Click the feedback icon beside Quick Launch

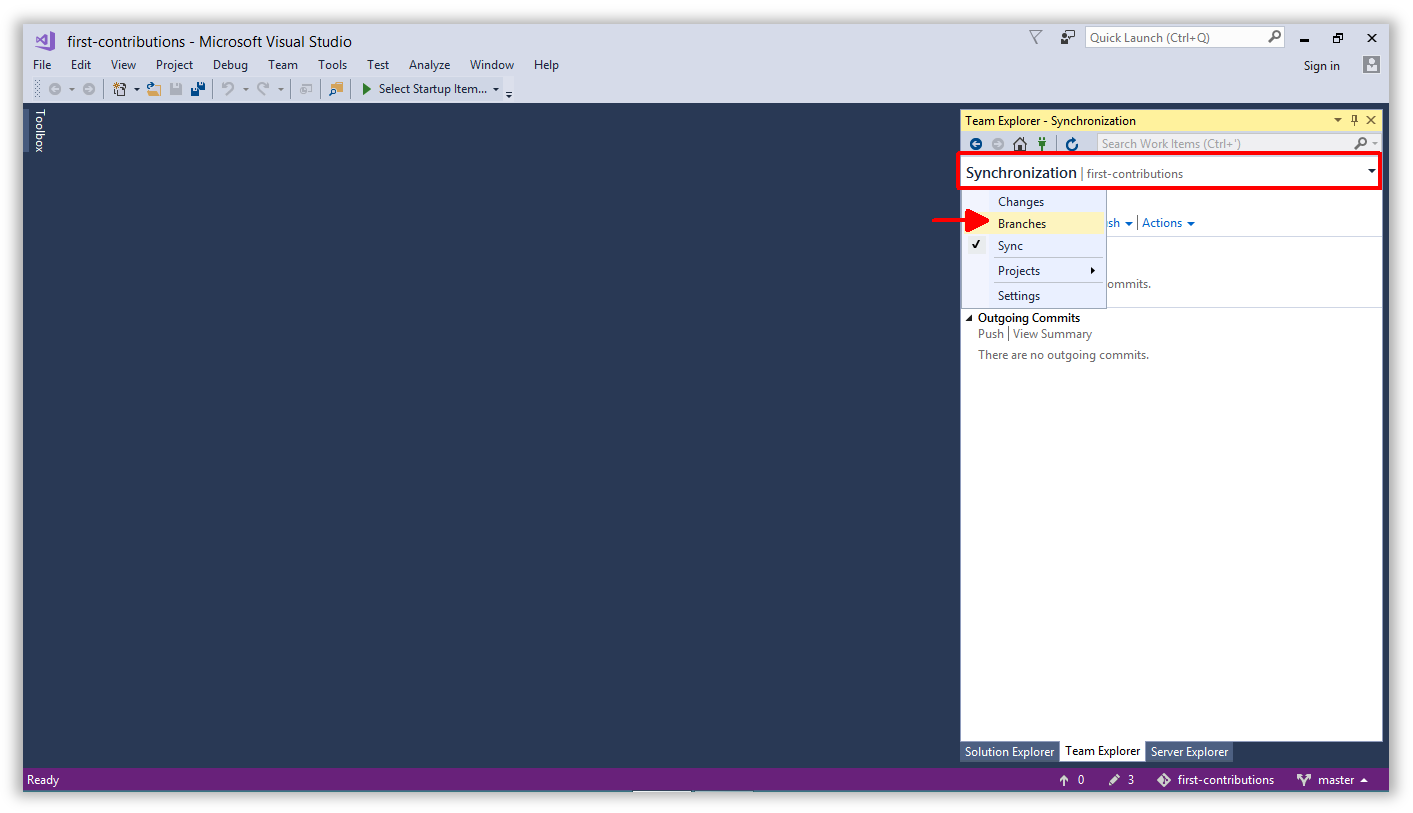pos(1068,37)
